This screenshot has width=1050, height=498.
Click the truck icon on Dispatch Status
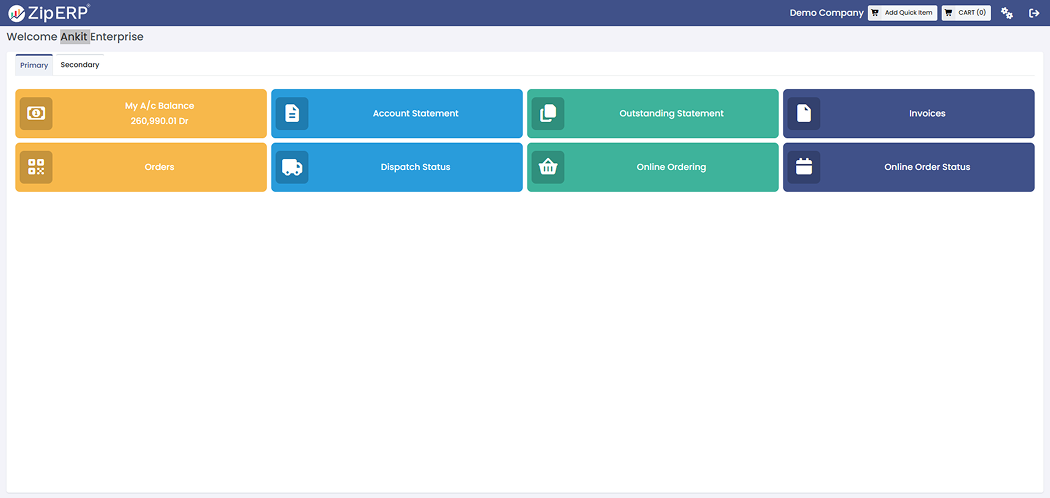click(x=292, y=167)
